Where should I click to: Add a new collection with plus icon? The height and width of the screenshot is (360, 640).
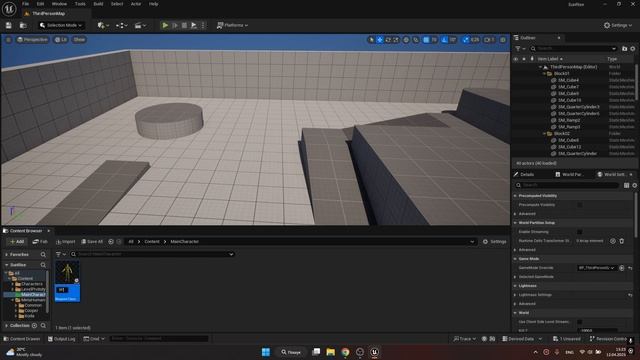click(35, 325)
